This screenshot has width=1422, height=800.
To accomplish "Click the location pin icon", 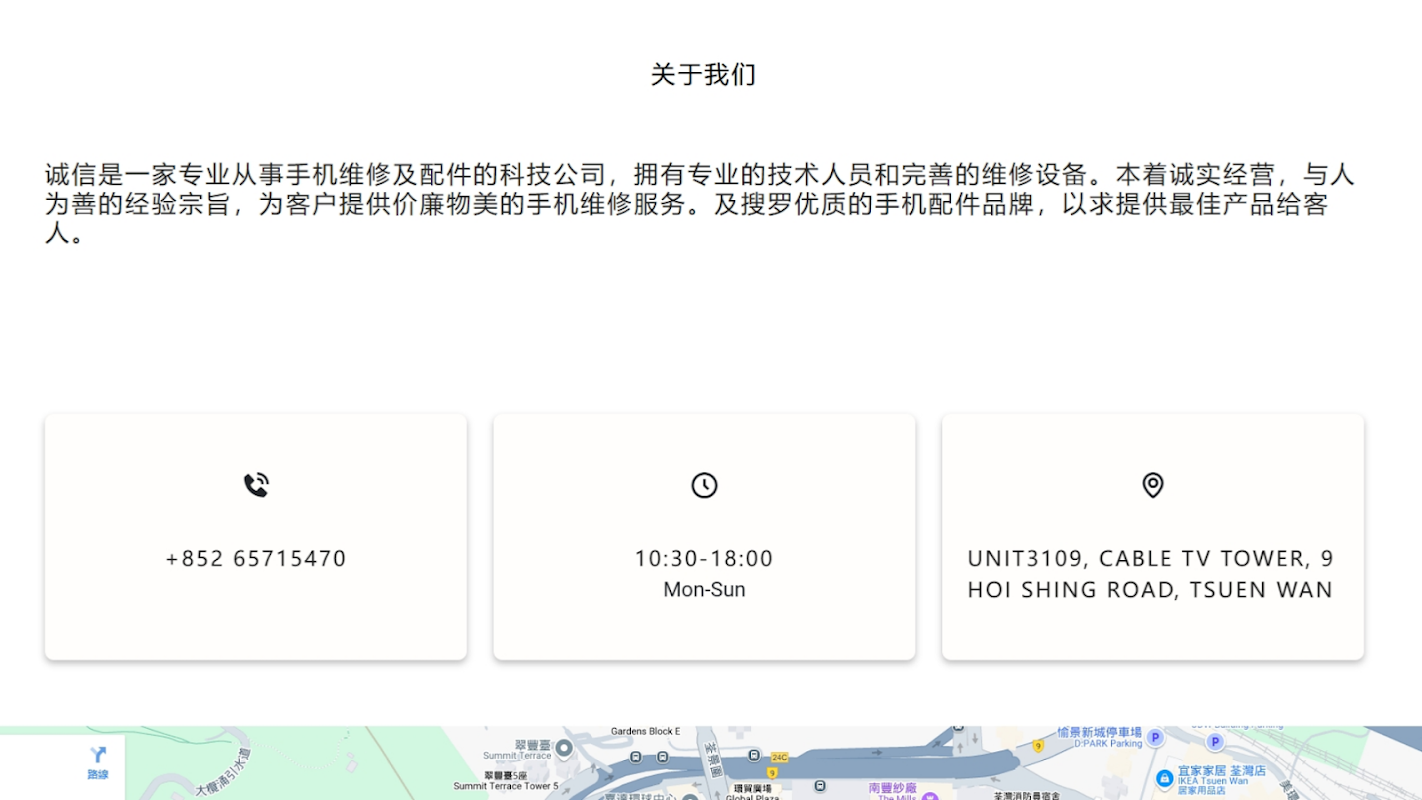I will [x=1153, y=485].
